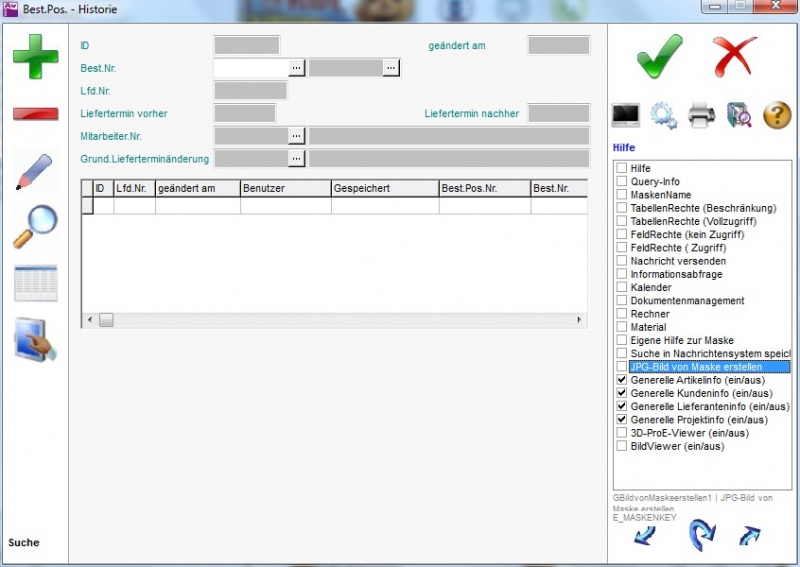Click the red minus delete record icon
Screen dimensions: 800x567
coord(35,113)
